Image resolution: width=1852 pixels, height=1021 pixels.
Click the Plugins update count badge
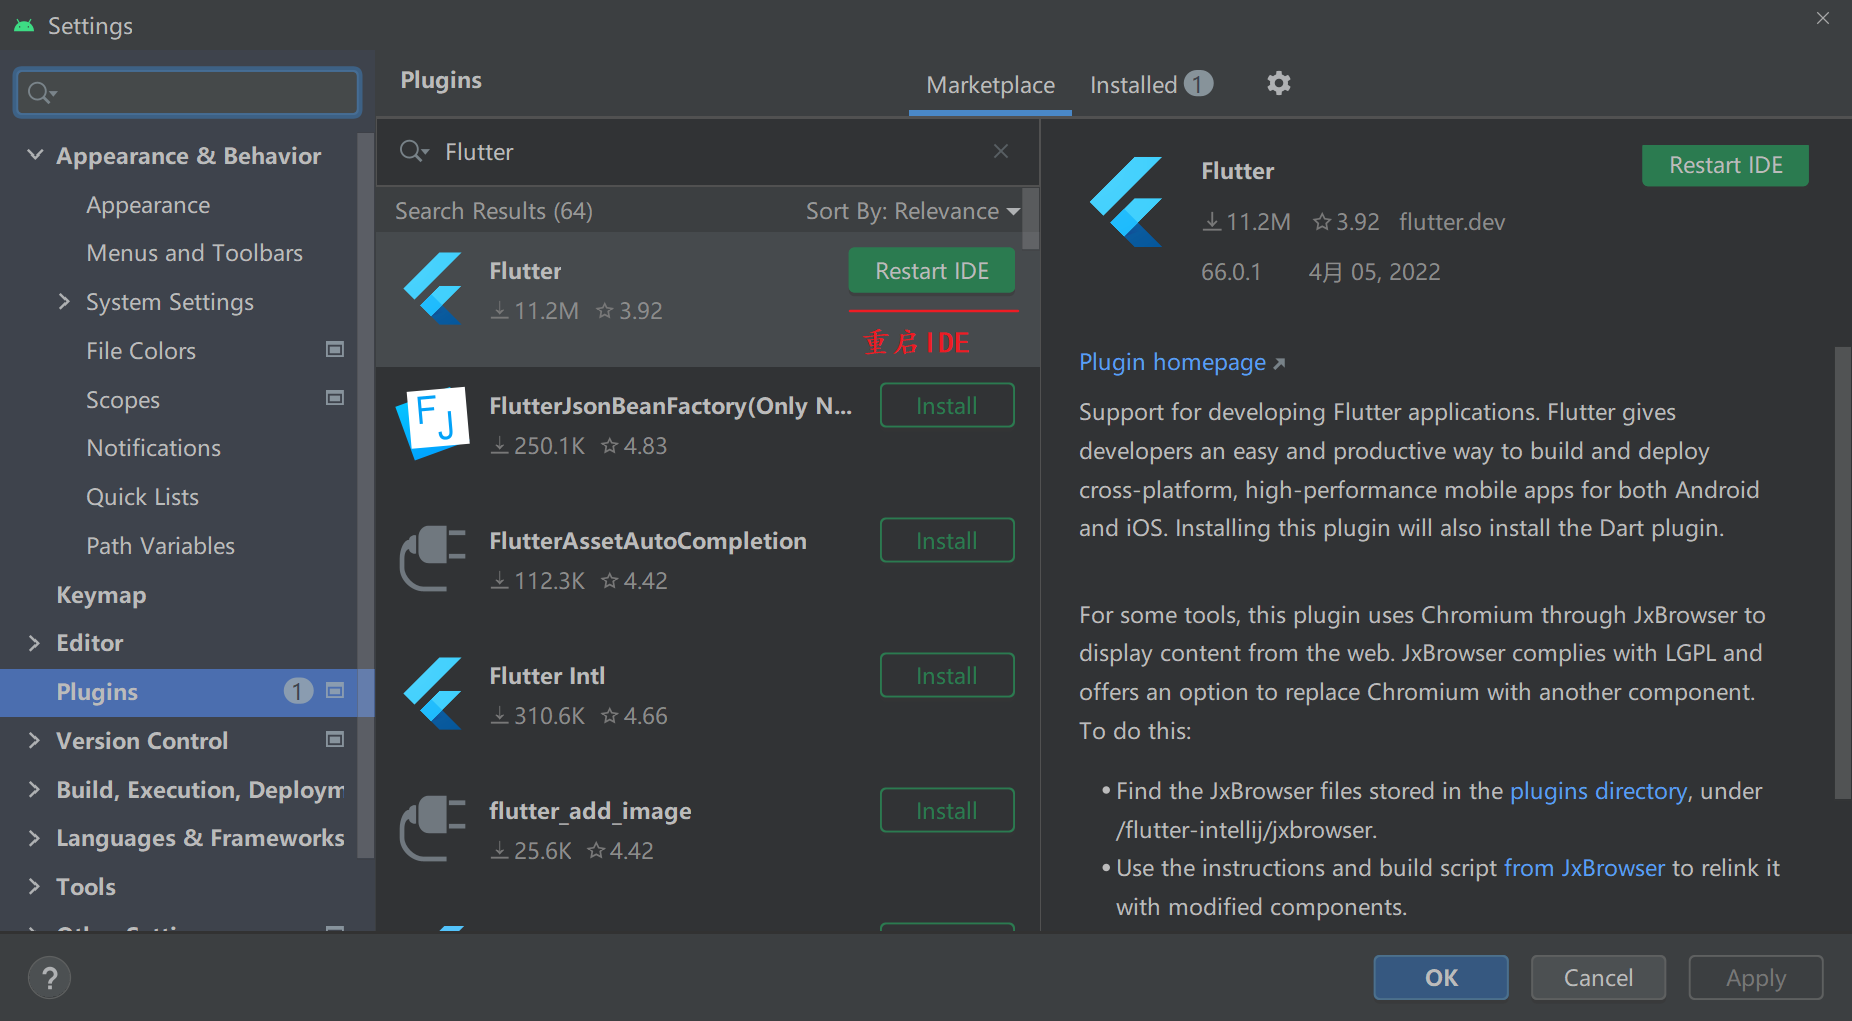click(x=298, y=691)
